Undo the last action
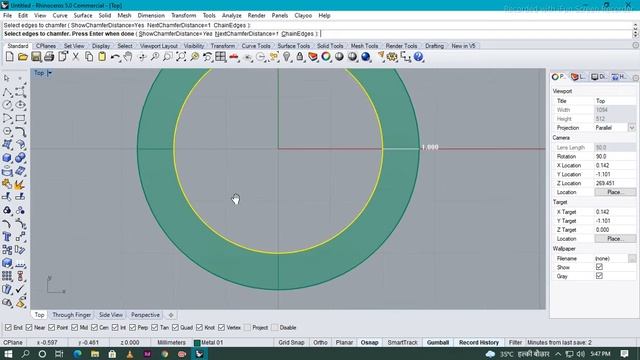Image resolution: width=640 pixels, height=360 pixels. pos(115,57)
